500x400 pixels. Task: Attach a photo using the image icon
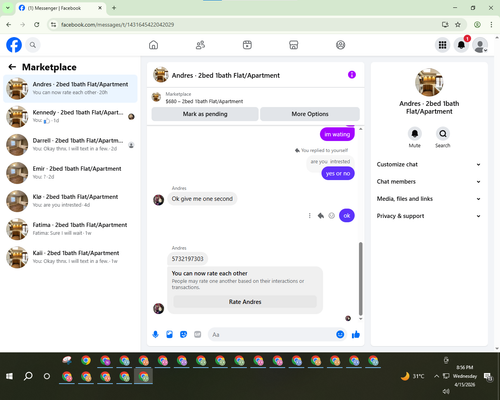(169, 334)
